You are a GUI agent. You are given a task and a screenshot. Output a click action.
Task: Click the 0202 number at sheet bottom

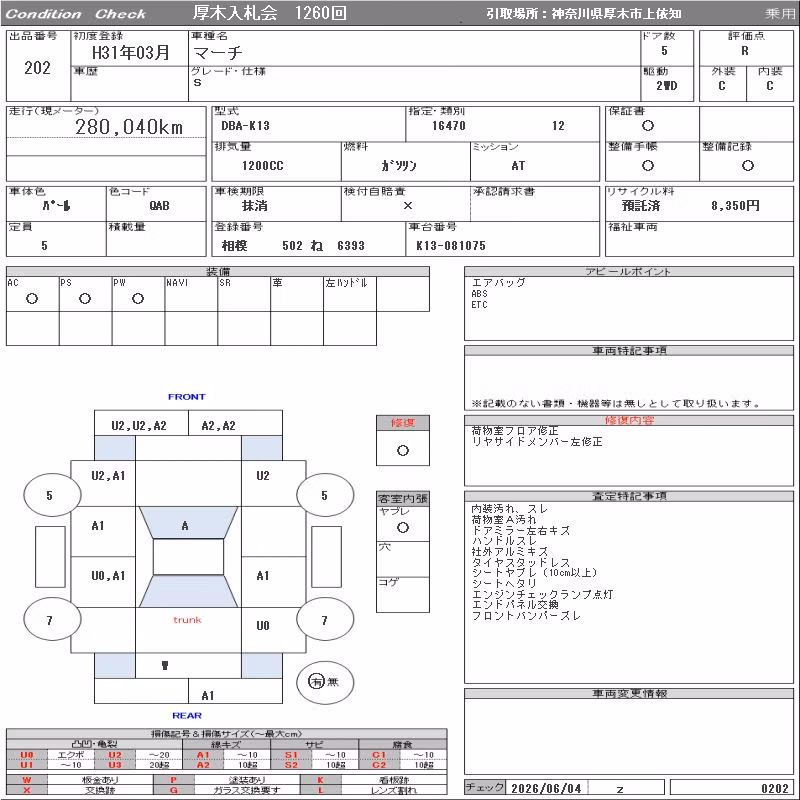[x=774, y=789]
